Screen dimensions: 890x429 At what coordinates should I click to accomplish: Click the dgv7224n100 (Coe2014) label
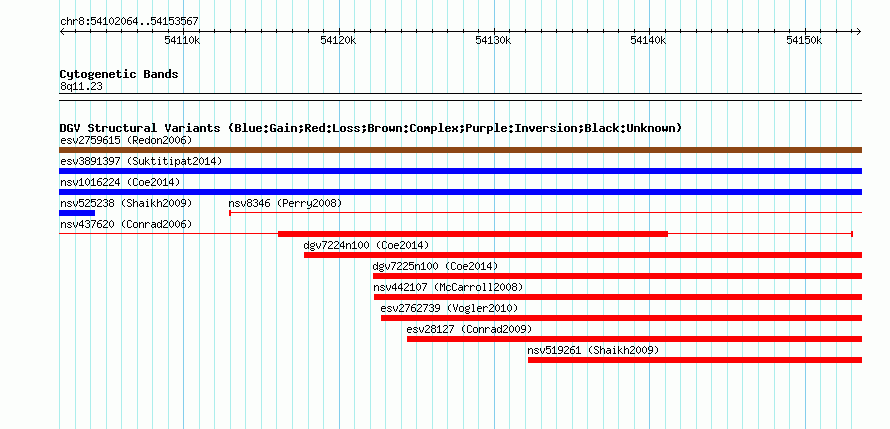click(366, 245)
